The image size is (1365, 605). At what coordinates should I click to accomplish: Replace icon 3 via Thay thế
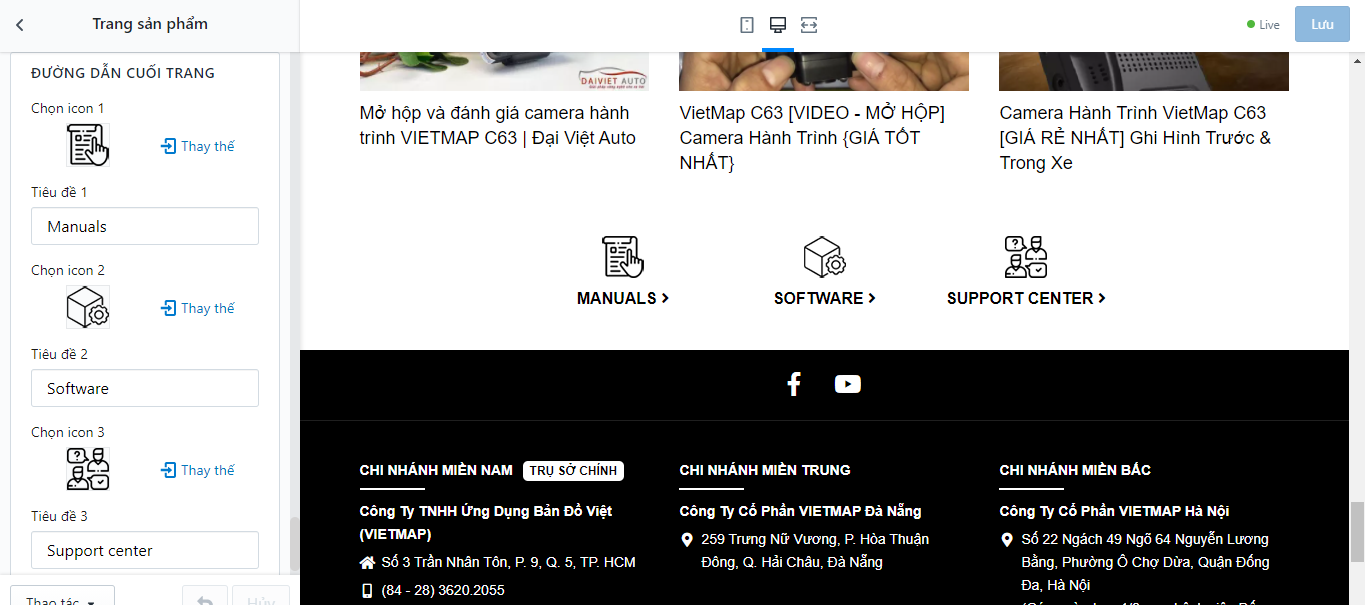(x=197, y=470)
